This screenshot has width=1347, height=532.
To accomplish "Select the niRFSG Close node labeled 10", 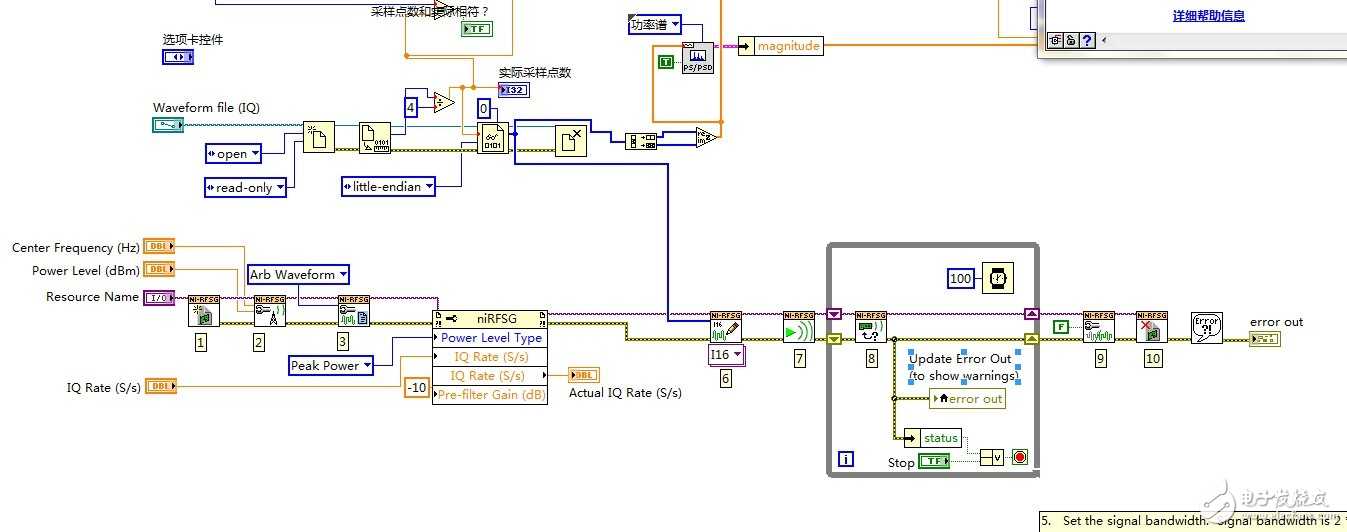I will click(1152, 327).
